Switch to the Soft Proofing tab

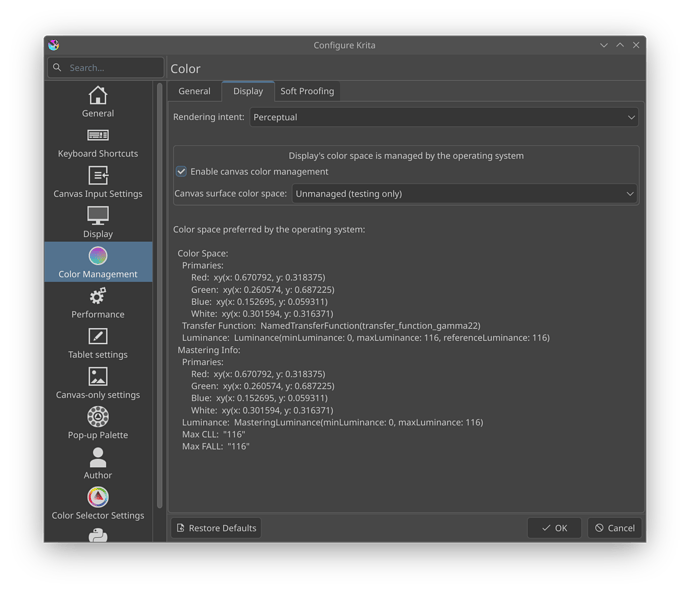coord(307,91)
